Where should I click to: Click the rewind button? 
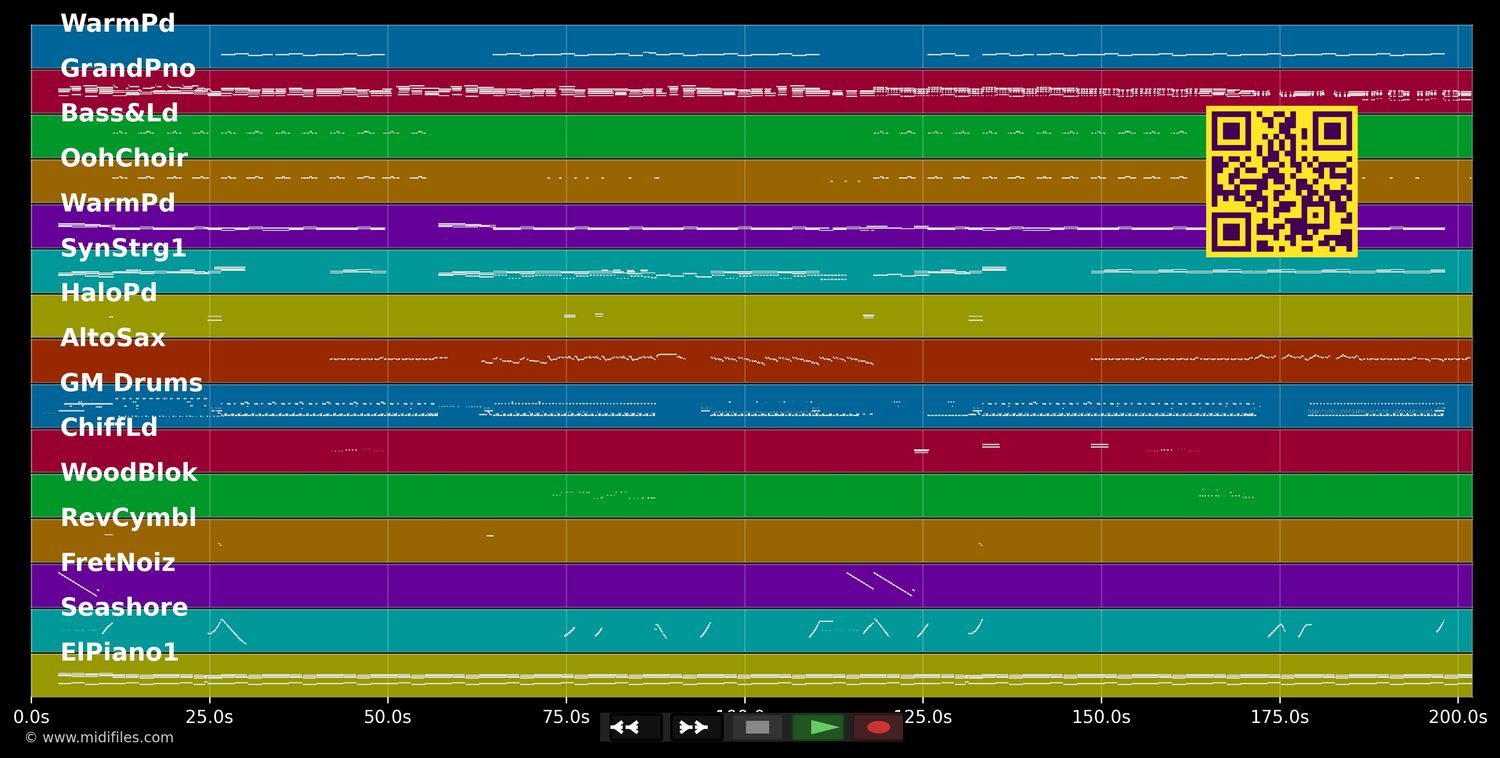tap(636, 727)
